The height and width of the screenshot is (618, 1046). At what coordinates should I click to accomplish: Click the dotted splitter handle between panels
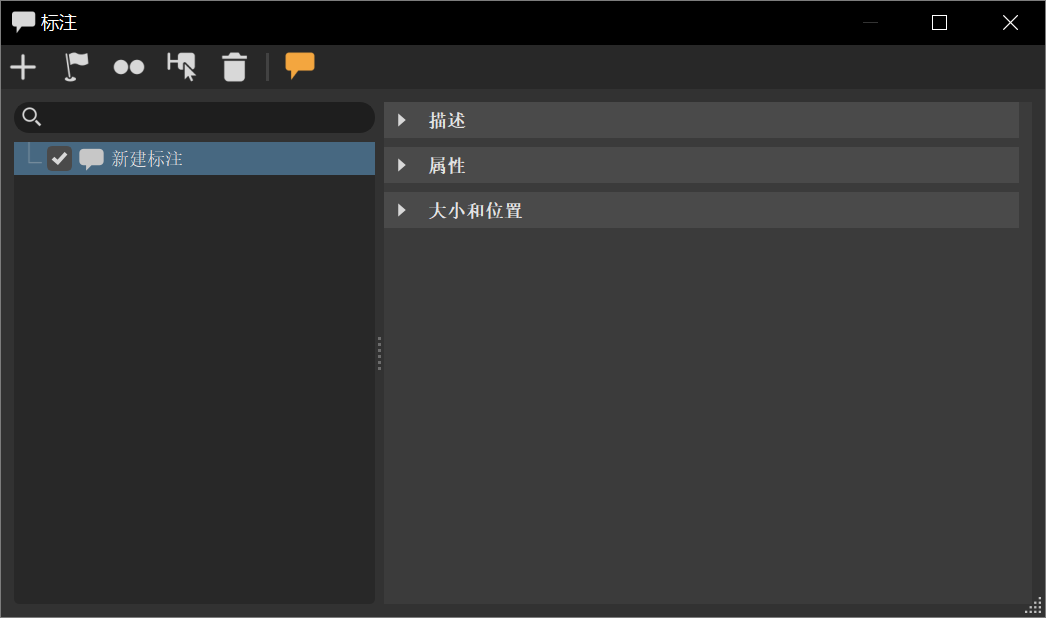tap(379, 353)
